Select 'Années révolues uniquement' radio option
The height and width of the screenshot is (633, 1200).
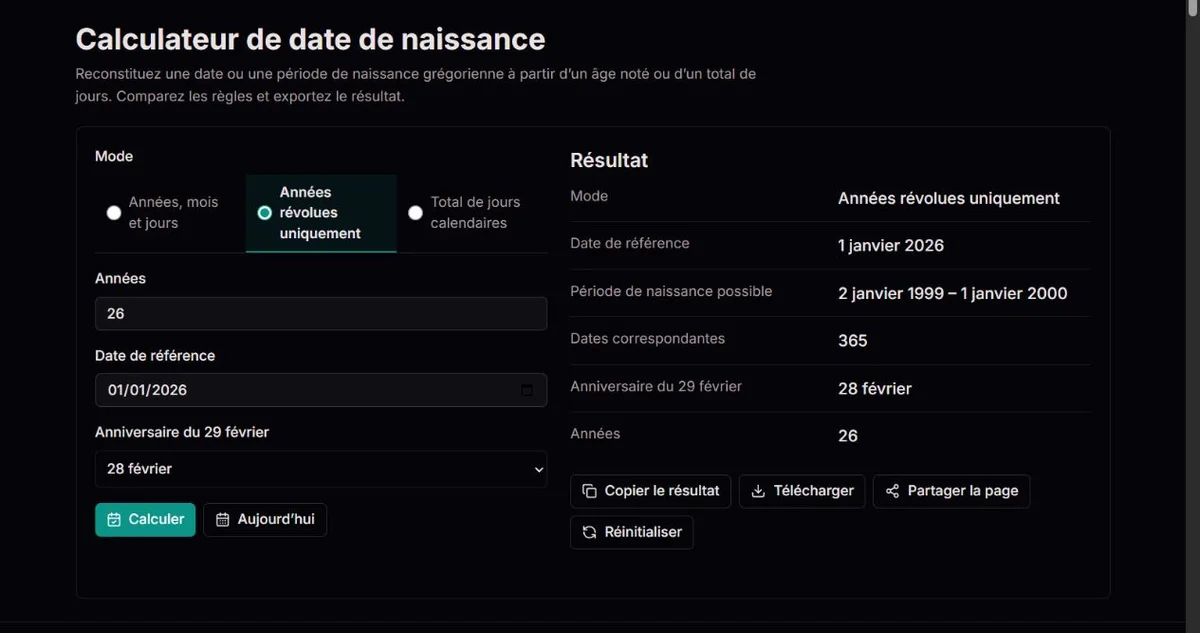(x=265, y=213)
